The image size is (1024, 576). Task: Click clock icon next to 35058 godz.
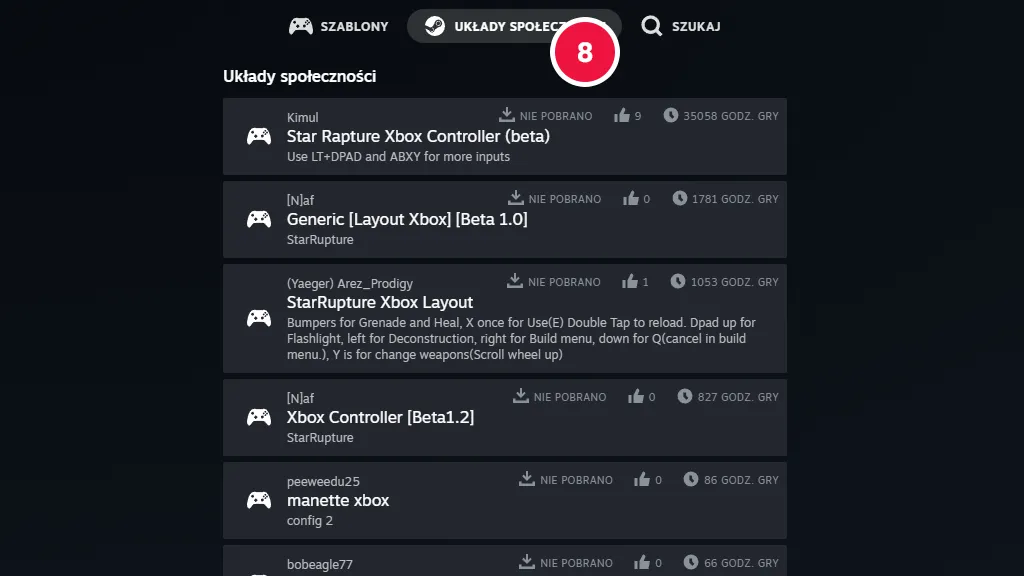pyautogui.click(x=671, y=116)
